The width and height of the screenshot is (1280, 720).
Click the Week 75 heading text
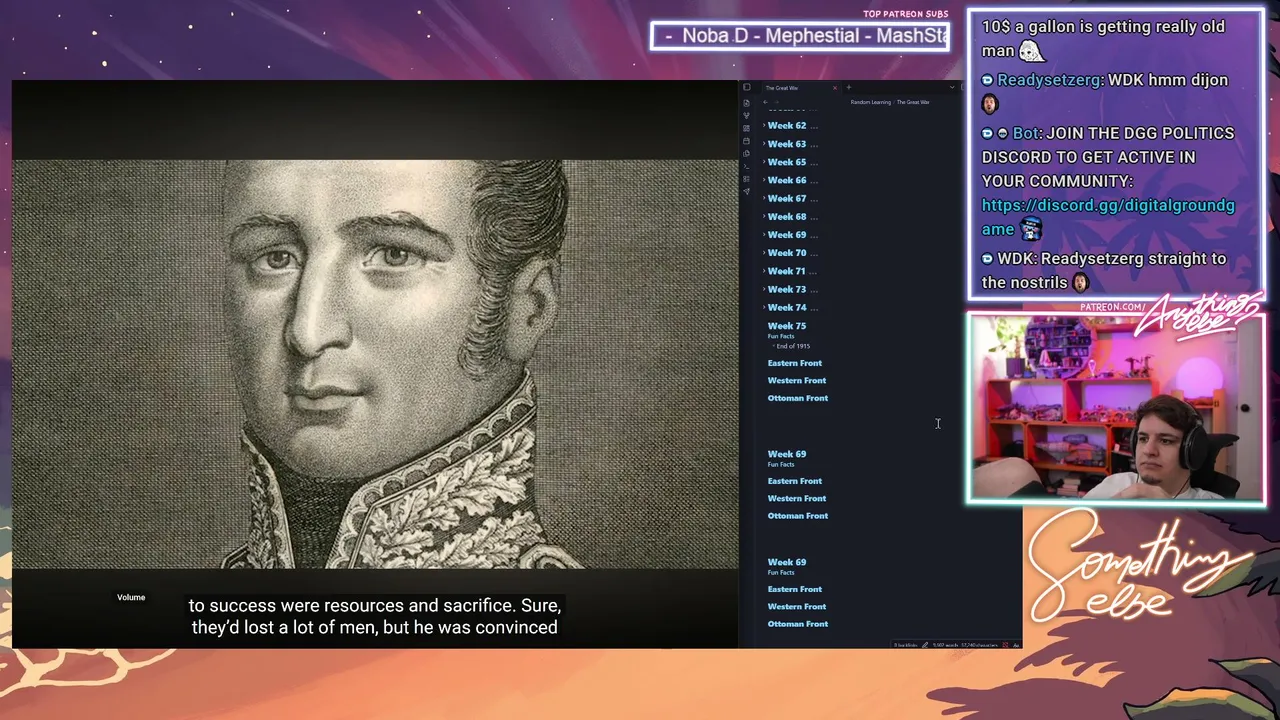point(787,326)
